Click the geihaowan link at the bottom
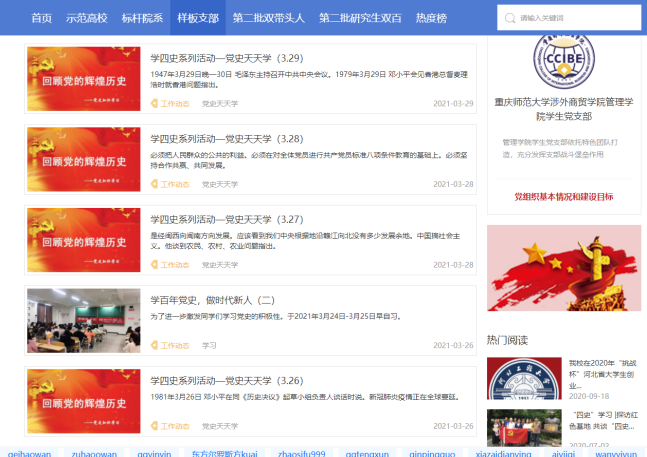 click(29, 453)
